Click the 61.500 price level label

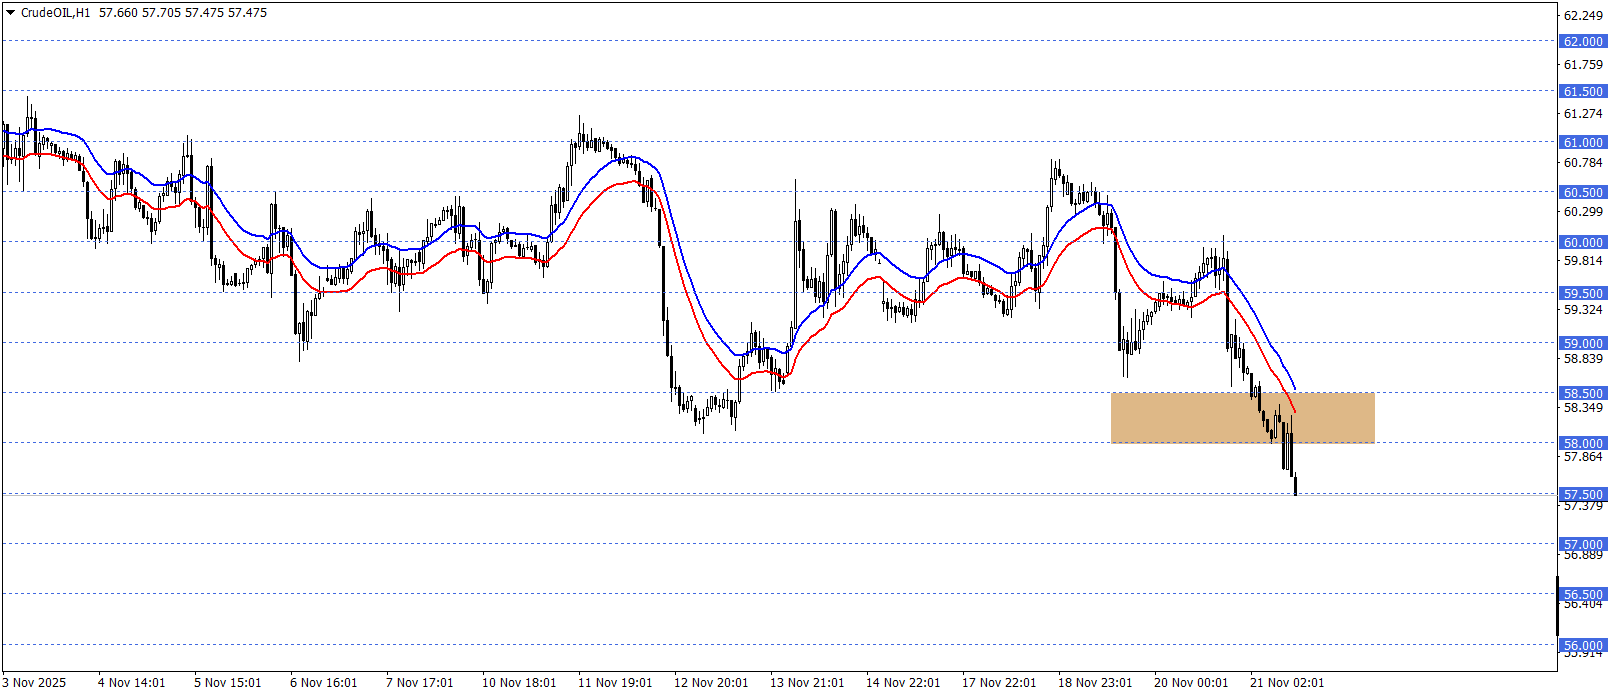pyautogui.click(x=1583, y=91)
